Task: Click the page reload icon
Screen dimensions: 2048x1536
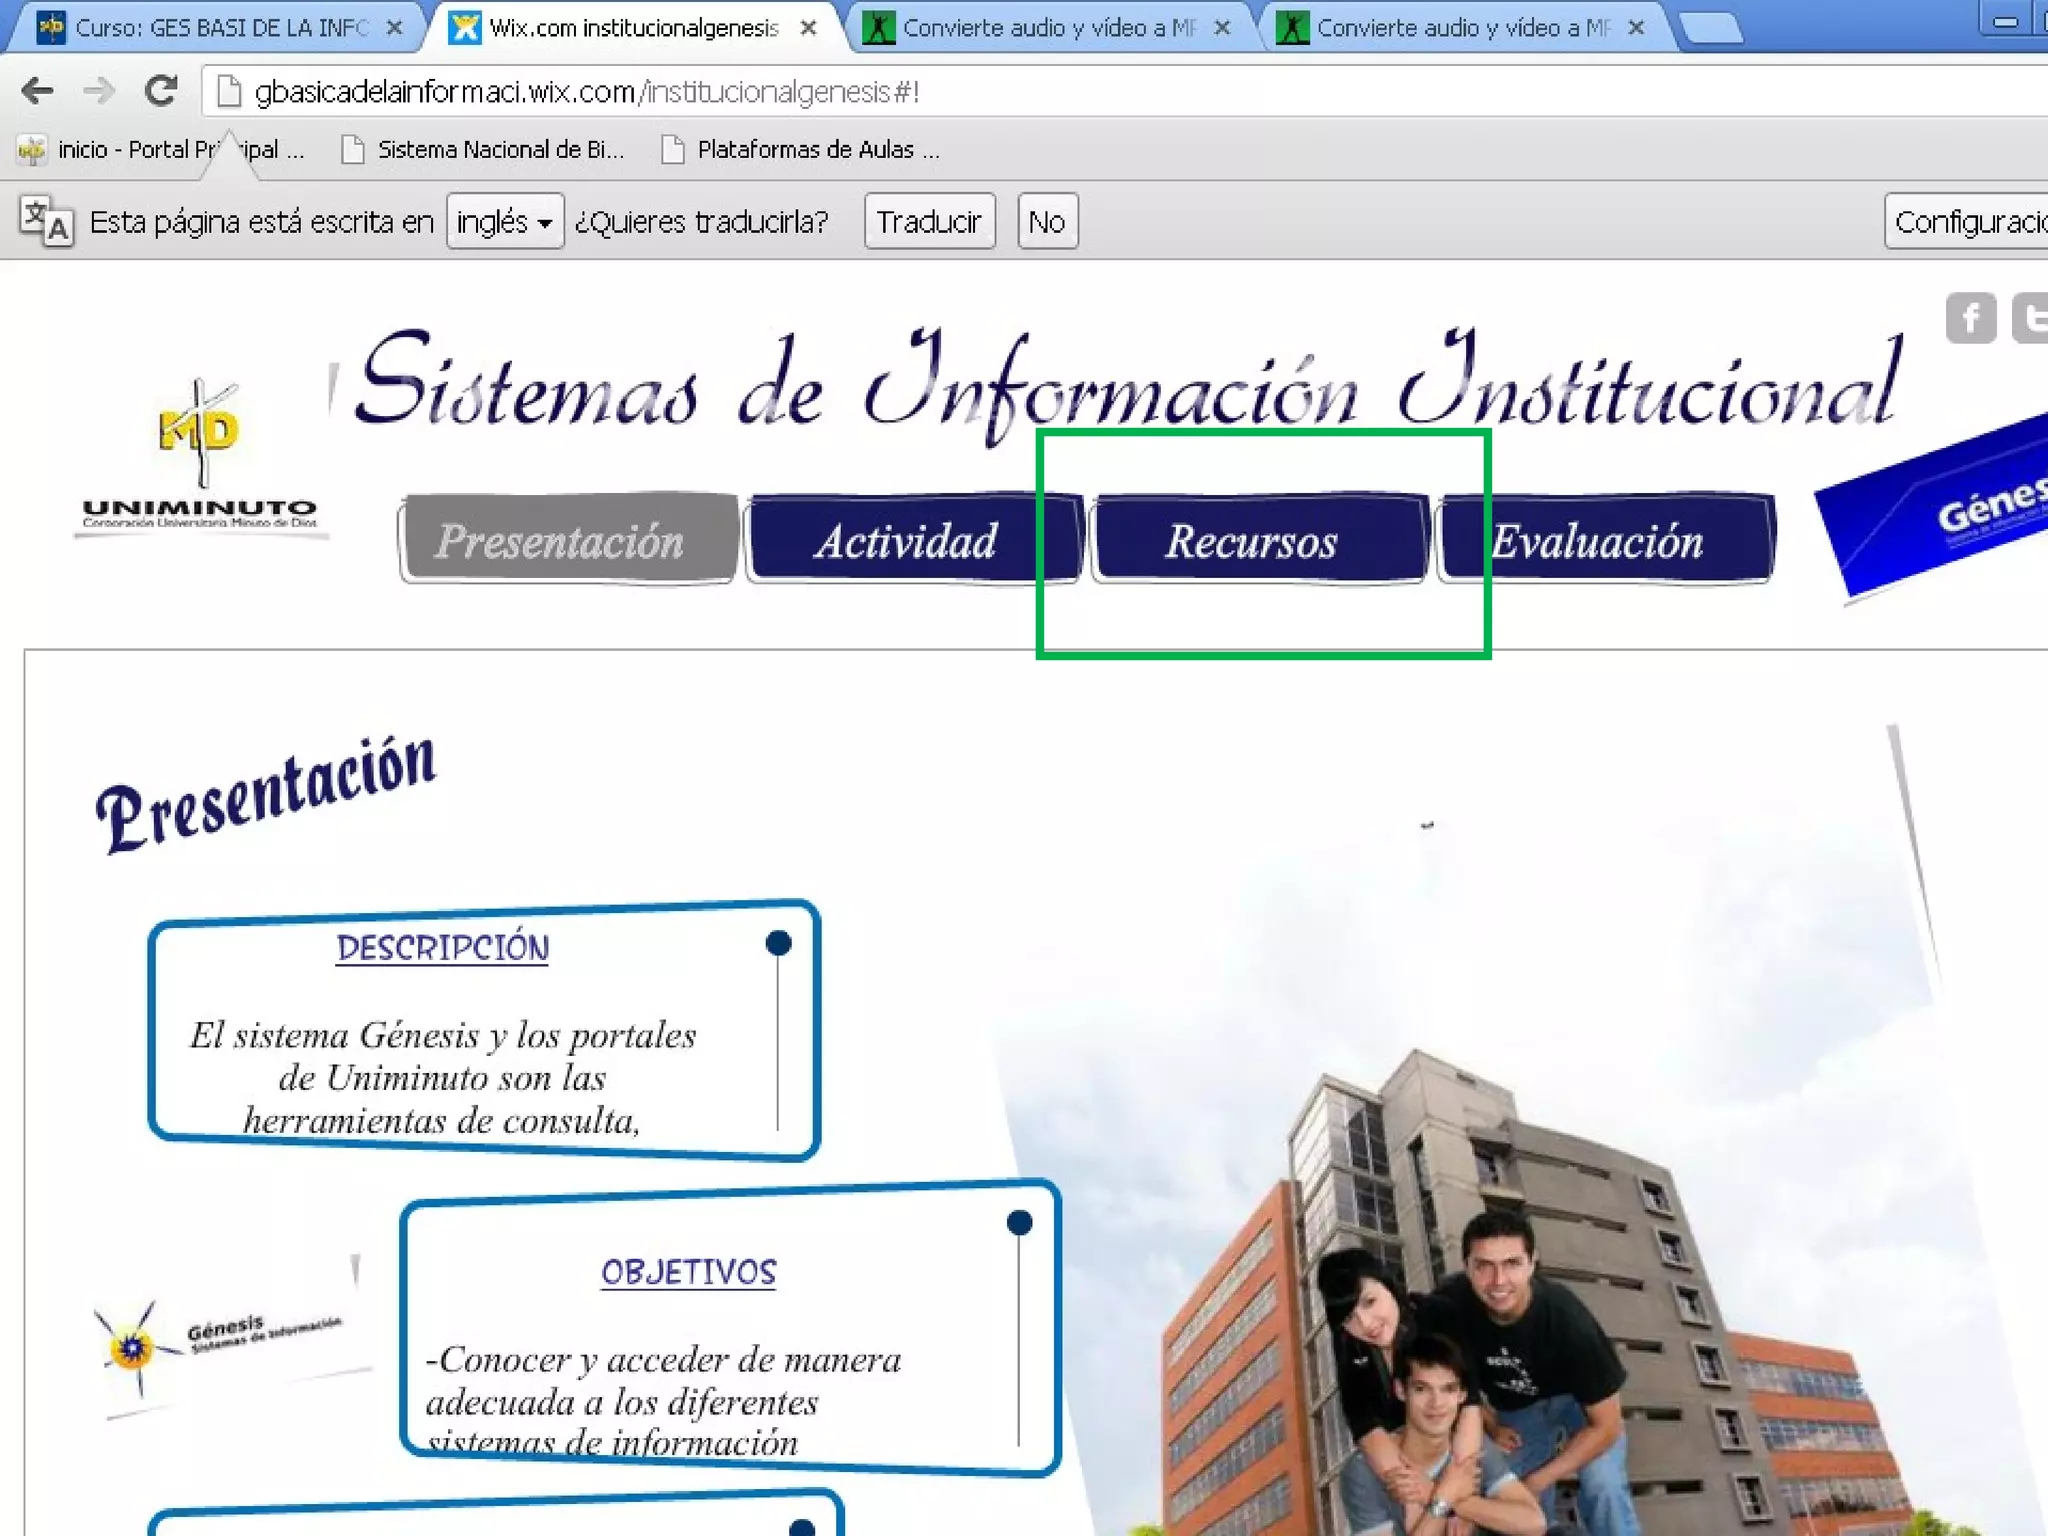Action: coord(161,91)
